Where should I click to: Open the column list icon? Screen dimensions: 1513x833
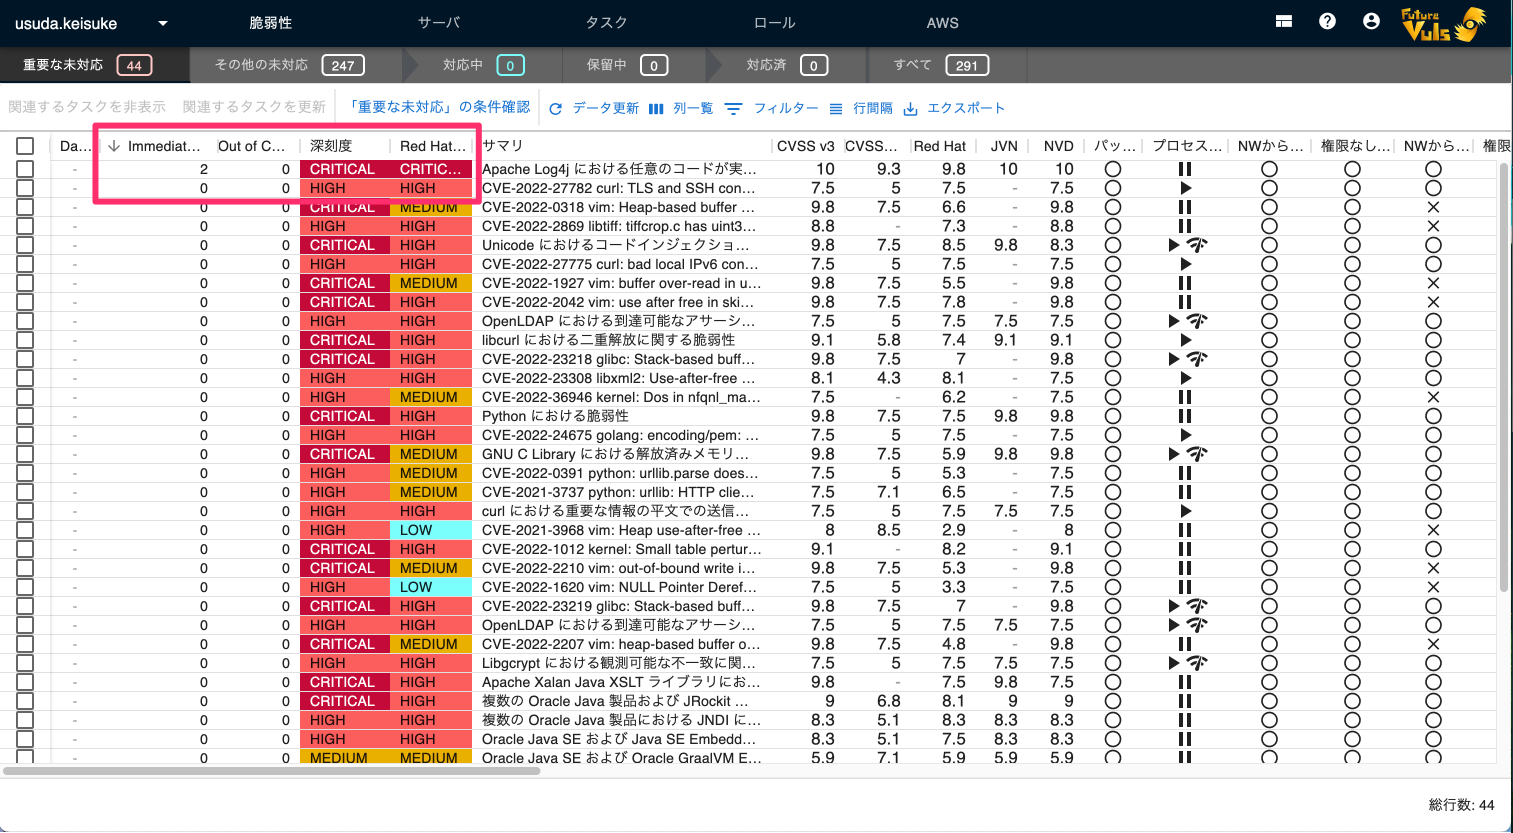click(x=656, y=109)
